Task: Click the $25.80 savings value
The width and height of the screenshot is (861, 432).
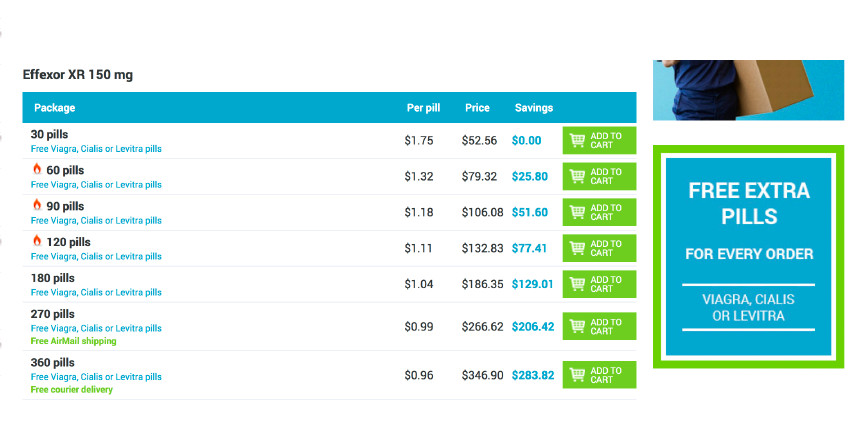Action: tap(530, 177)
